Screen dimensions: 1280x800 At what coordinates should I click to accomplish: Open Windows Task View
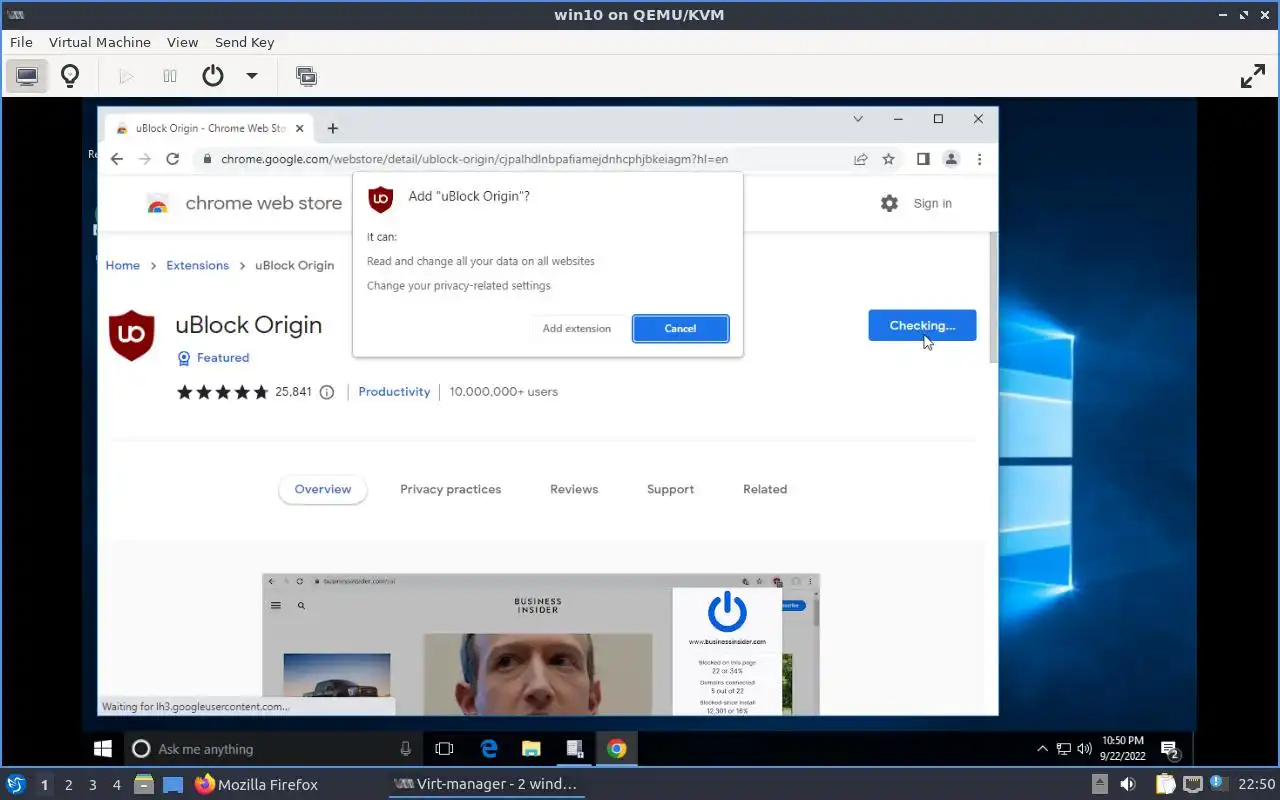[444, 748]
